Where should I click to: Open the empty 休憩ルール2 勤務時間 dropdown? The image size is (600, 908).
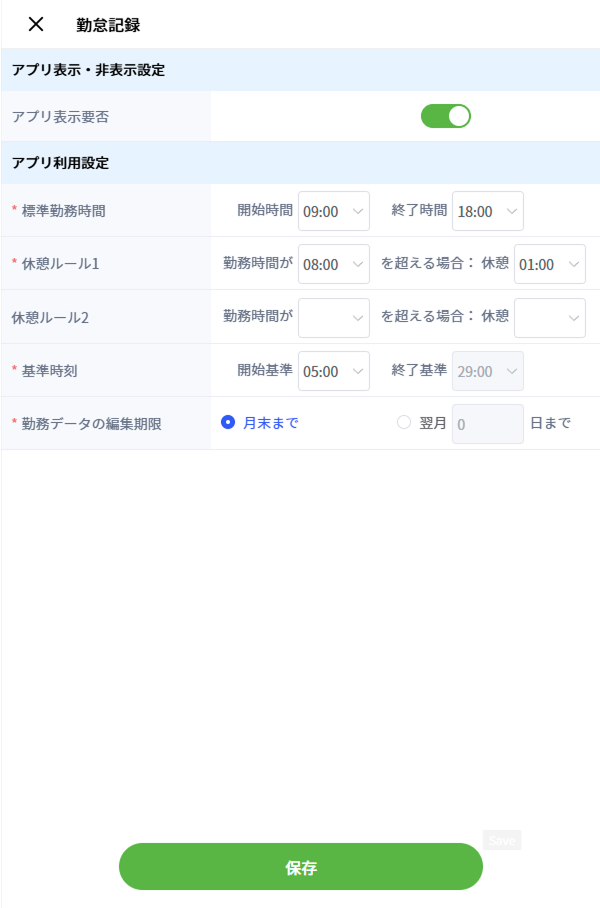tap(334, 318)
